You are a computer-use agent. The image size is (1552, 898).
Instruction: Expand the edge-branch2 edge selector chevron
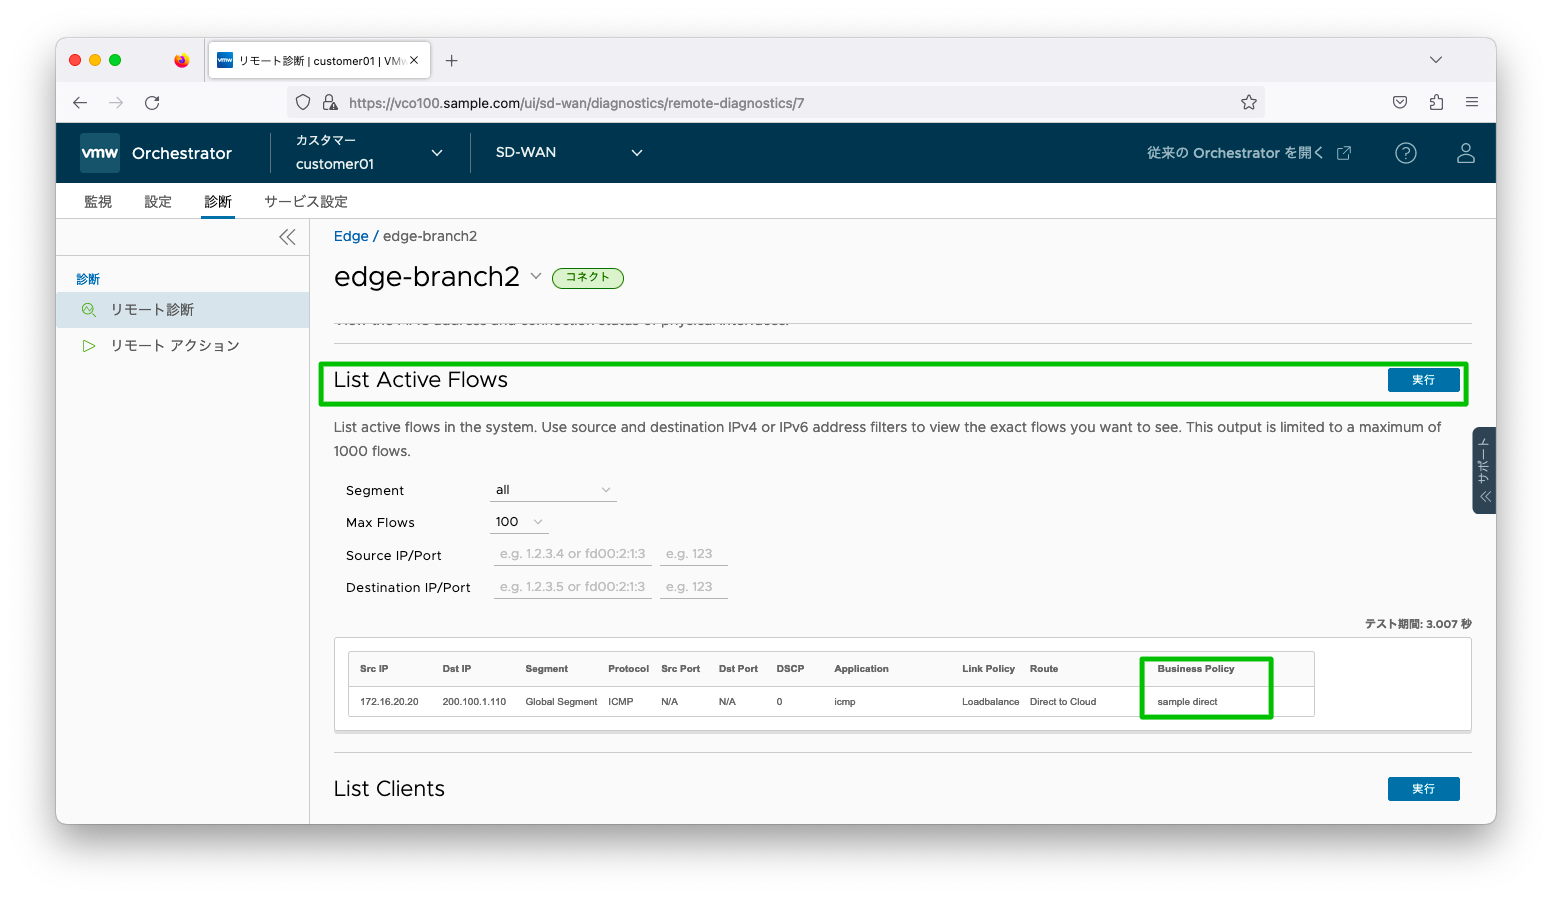[x=536, y=277]
